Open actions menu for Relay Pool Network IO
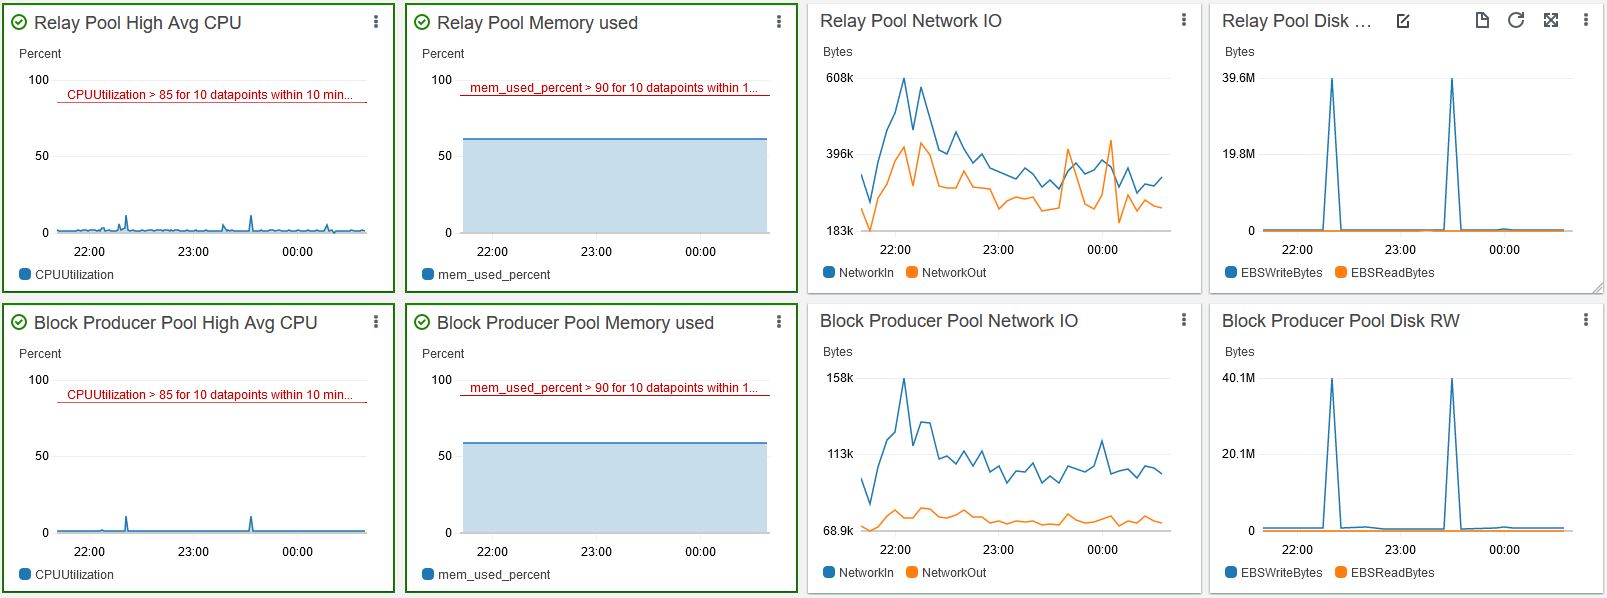The image size is (1607, 598). point(1184,20)
